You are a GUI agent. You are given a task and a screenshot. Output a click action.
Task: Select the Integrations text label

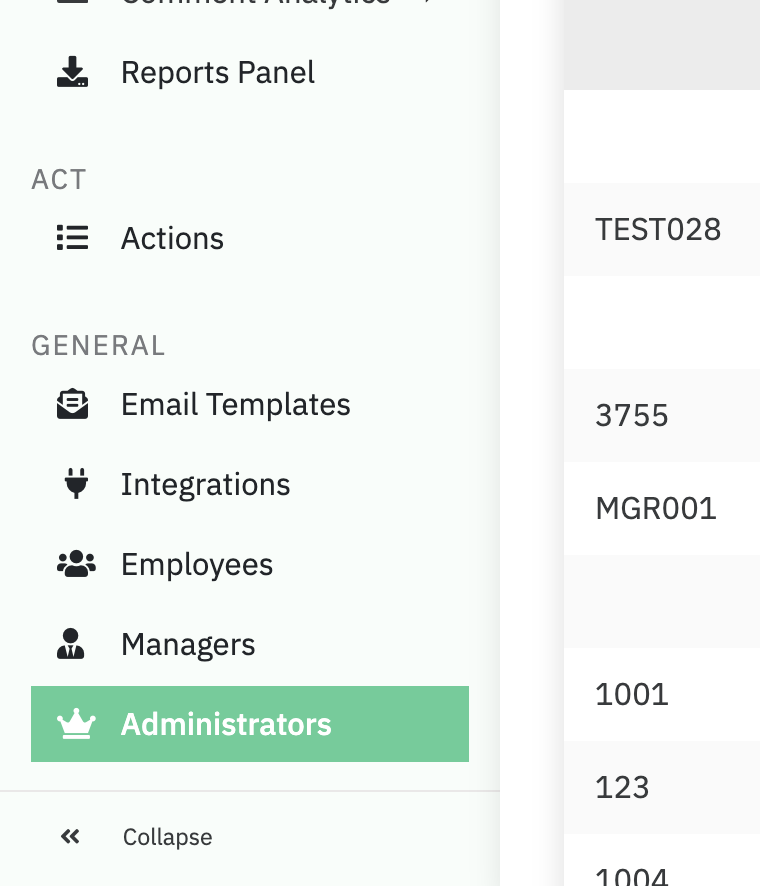pyautogui.click(x=205, y=484)
